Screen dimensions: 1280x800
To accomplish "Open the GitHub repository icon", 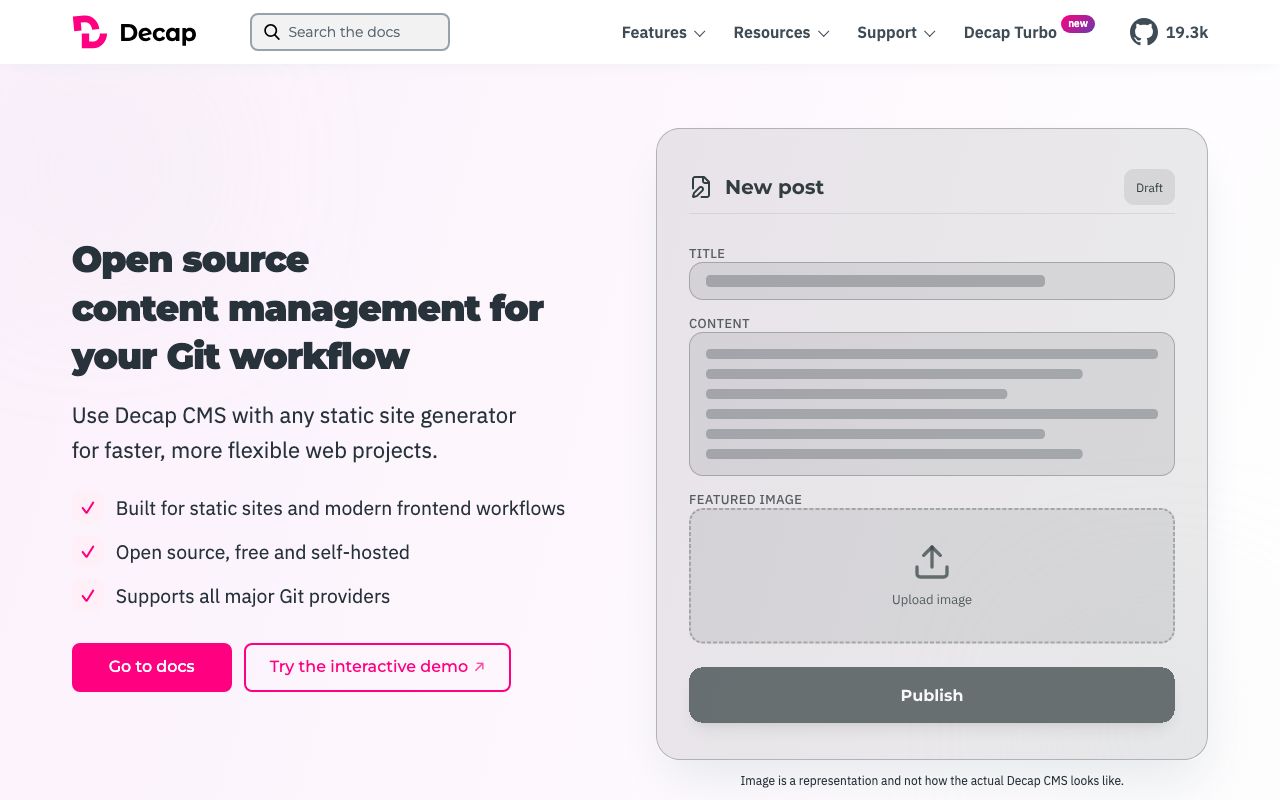I will coord(1144,32).
